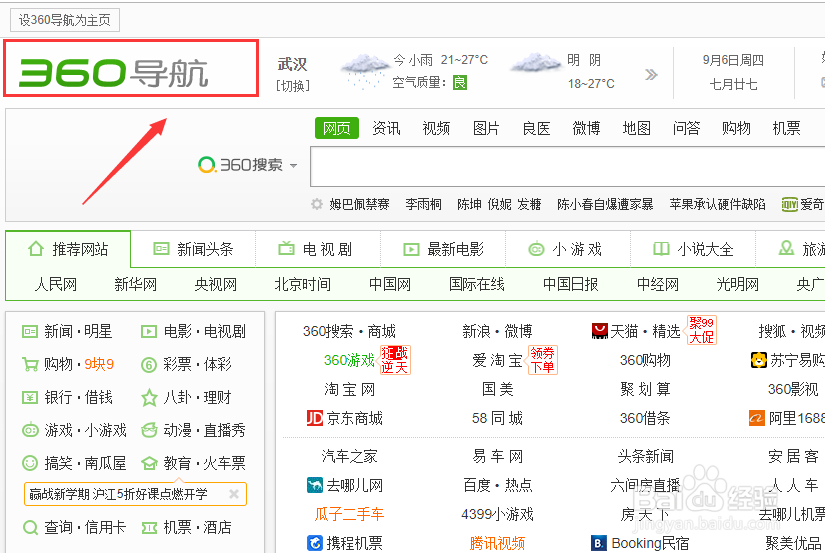Image resolution: width=825 pixels, height=553 pixels.
Task: Click the 银行·借钱 money icon
Action: click(30, 397)
